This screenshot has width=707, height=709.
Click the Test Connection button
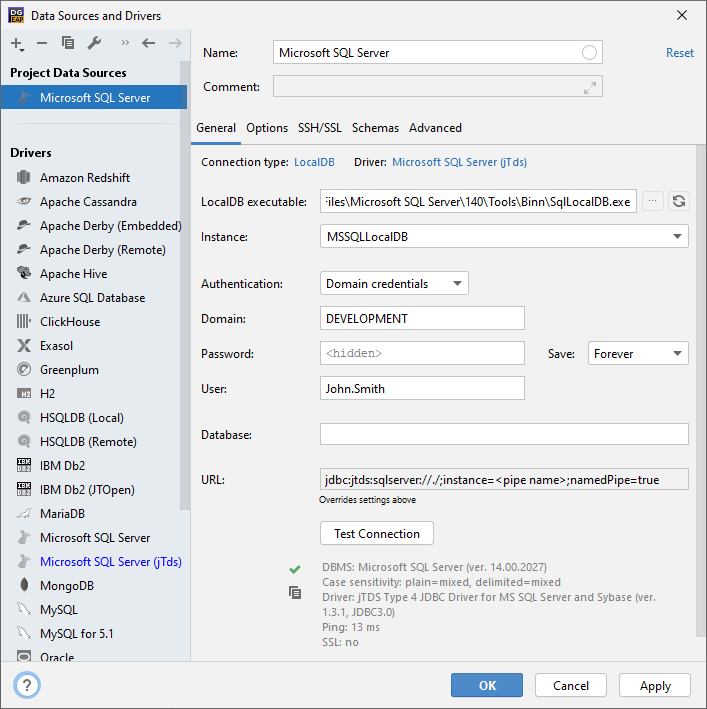tap(377, 533)
